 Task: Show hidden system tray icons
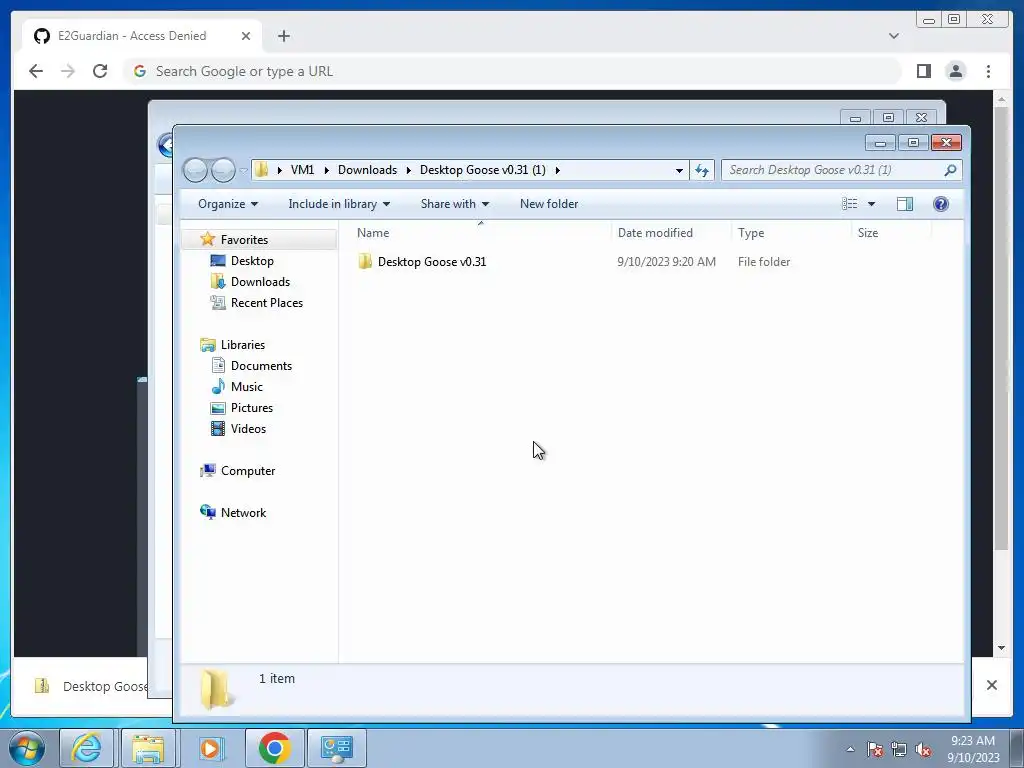tap(850, 749)
